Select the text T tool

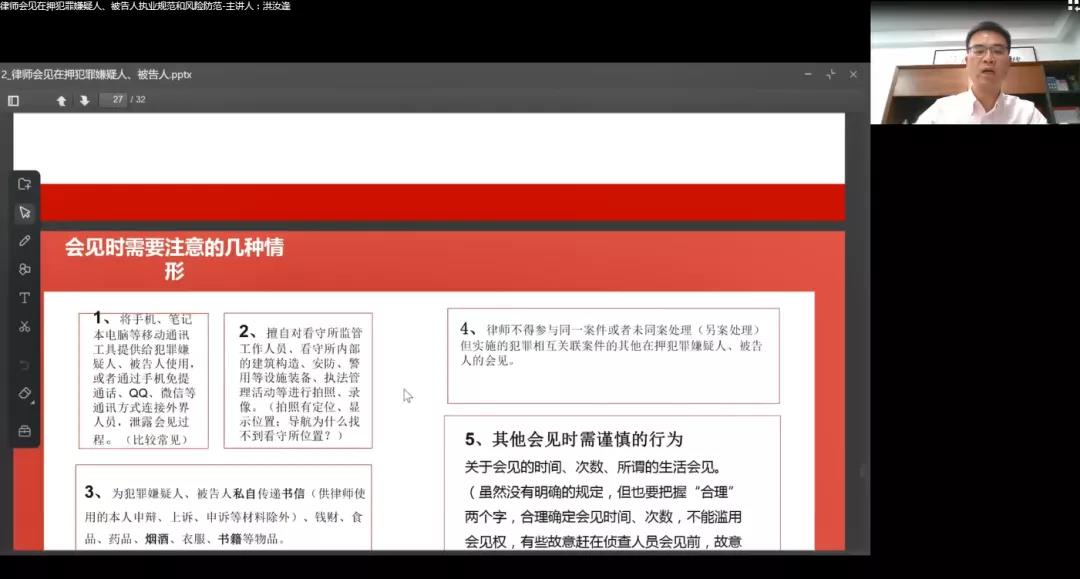pyautogui.click(x=25, y=298)
